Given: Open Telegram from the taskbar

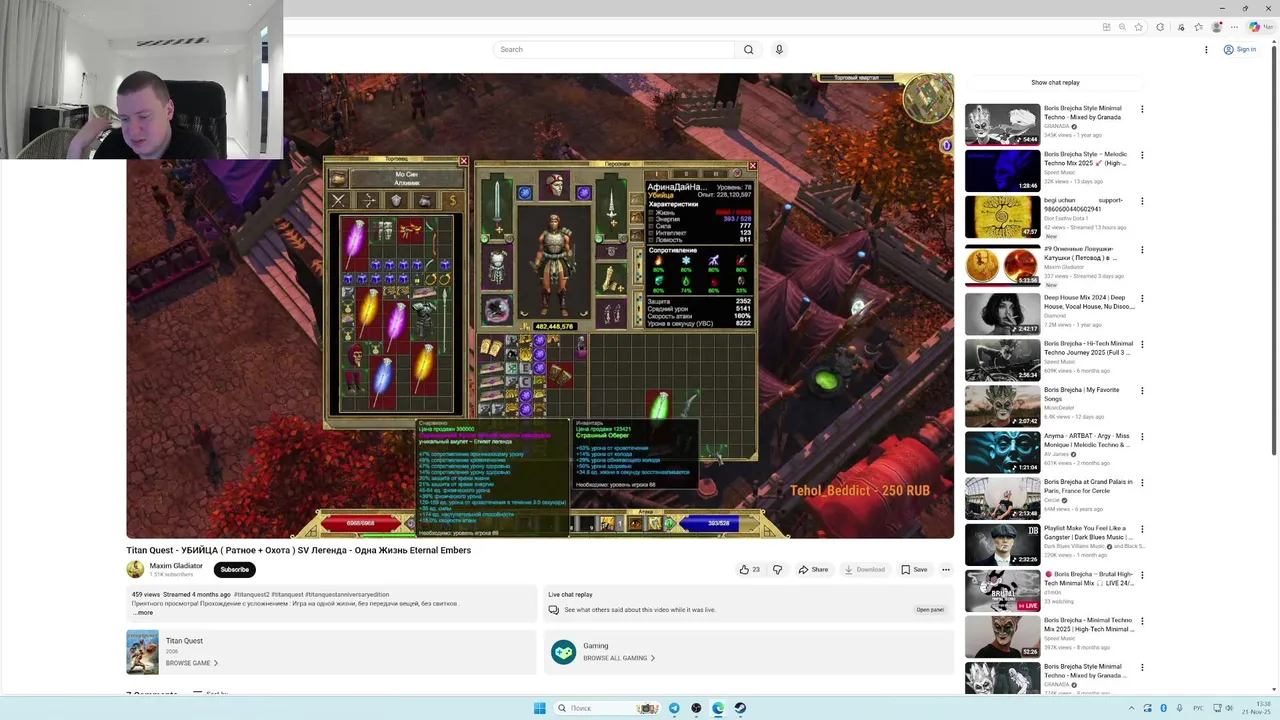Looking at the screenshot, I should point(674,708).
